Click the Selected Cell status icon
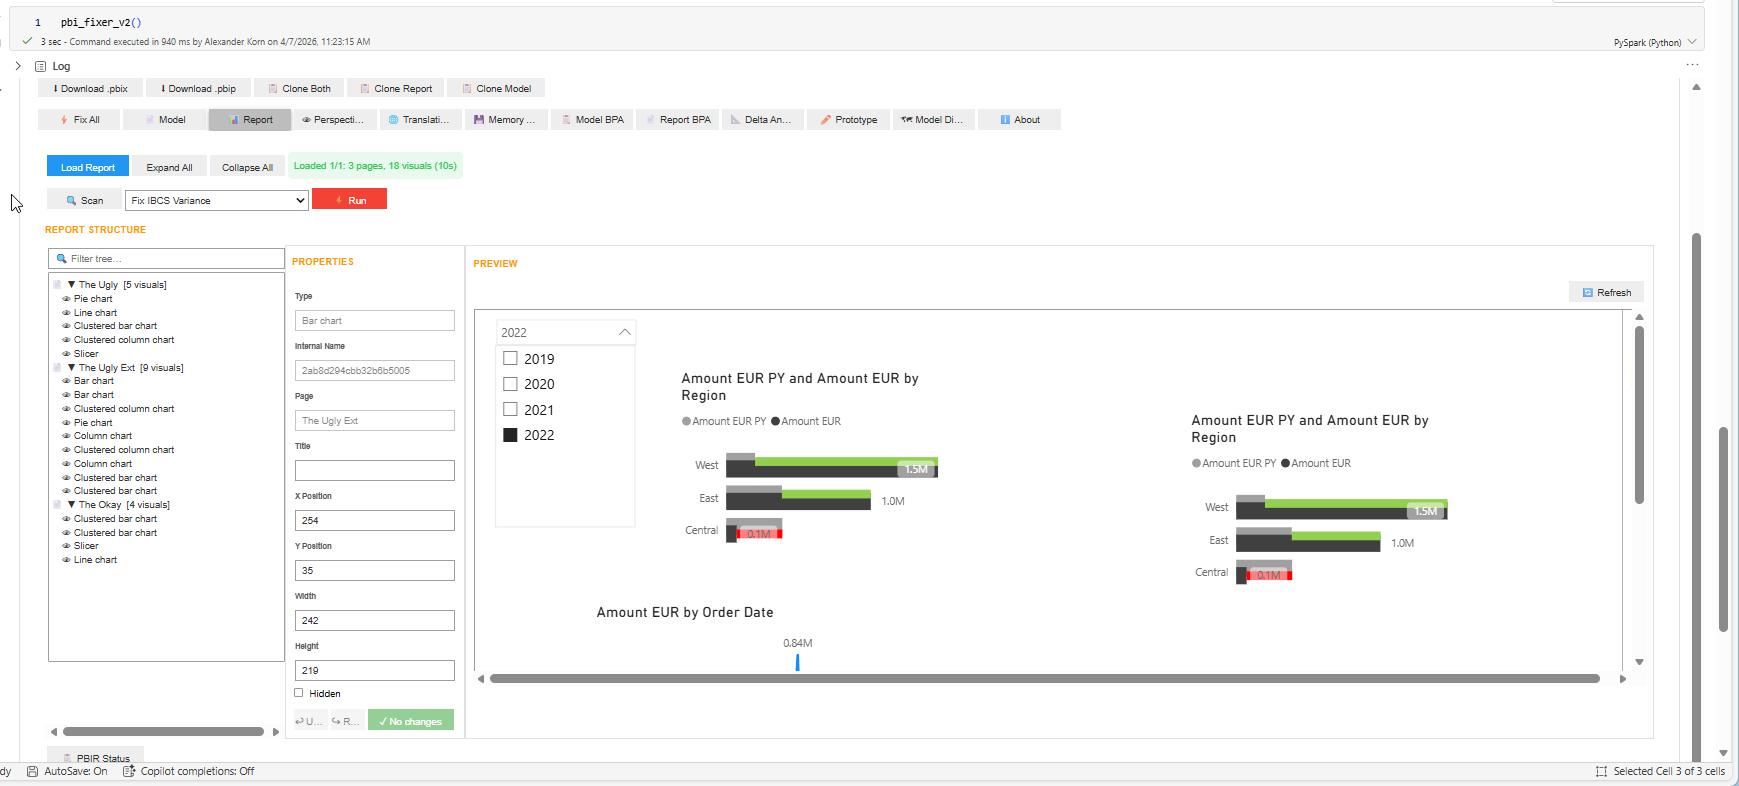This screenshot has width=1739, height=786. (1601, 771)
